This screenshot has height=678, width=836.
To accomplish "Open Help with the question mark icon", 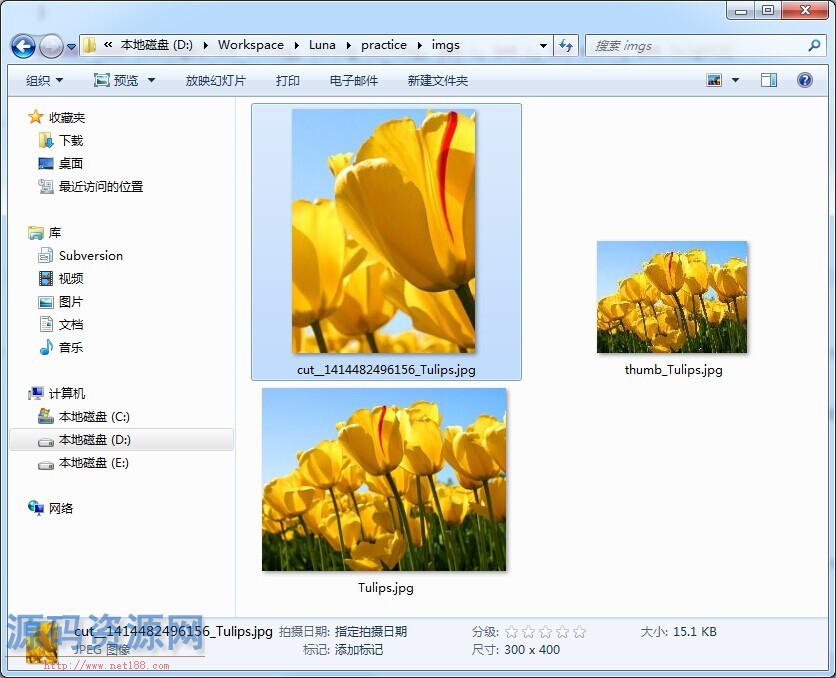I will pyautogui.click(x=805, y=80).
